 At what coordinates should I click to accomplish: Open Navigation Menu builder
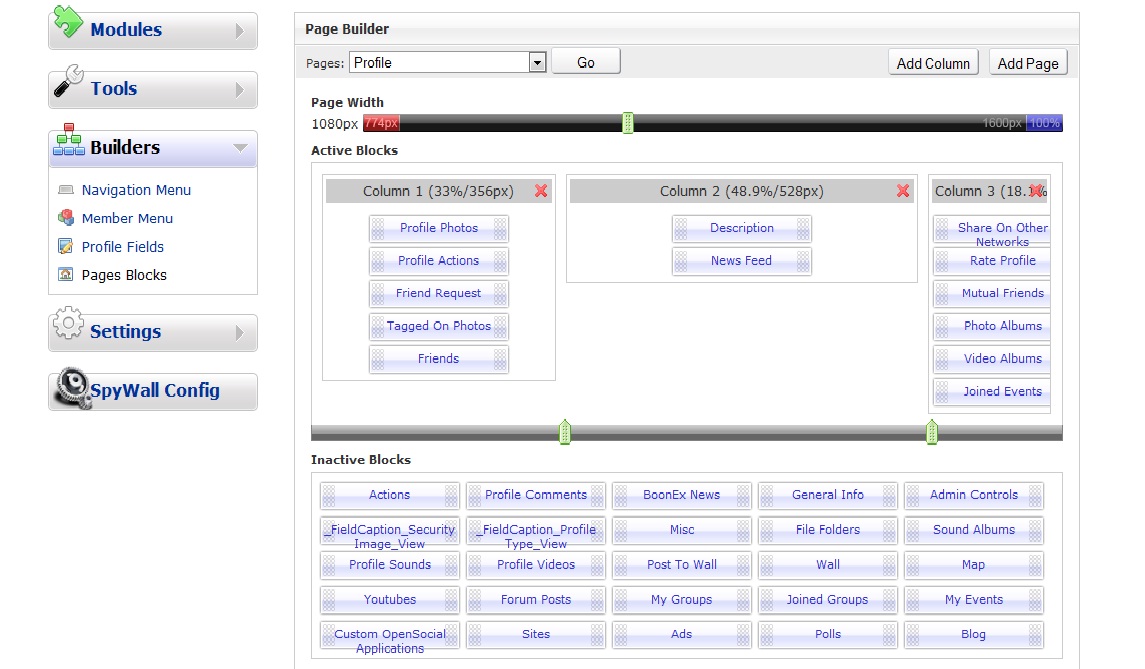[136, 190]
